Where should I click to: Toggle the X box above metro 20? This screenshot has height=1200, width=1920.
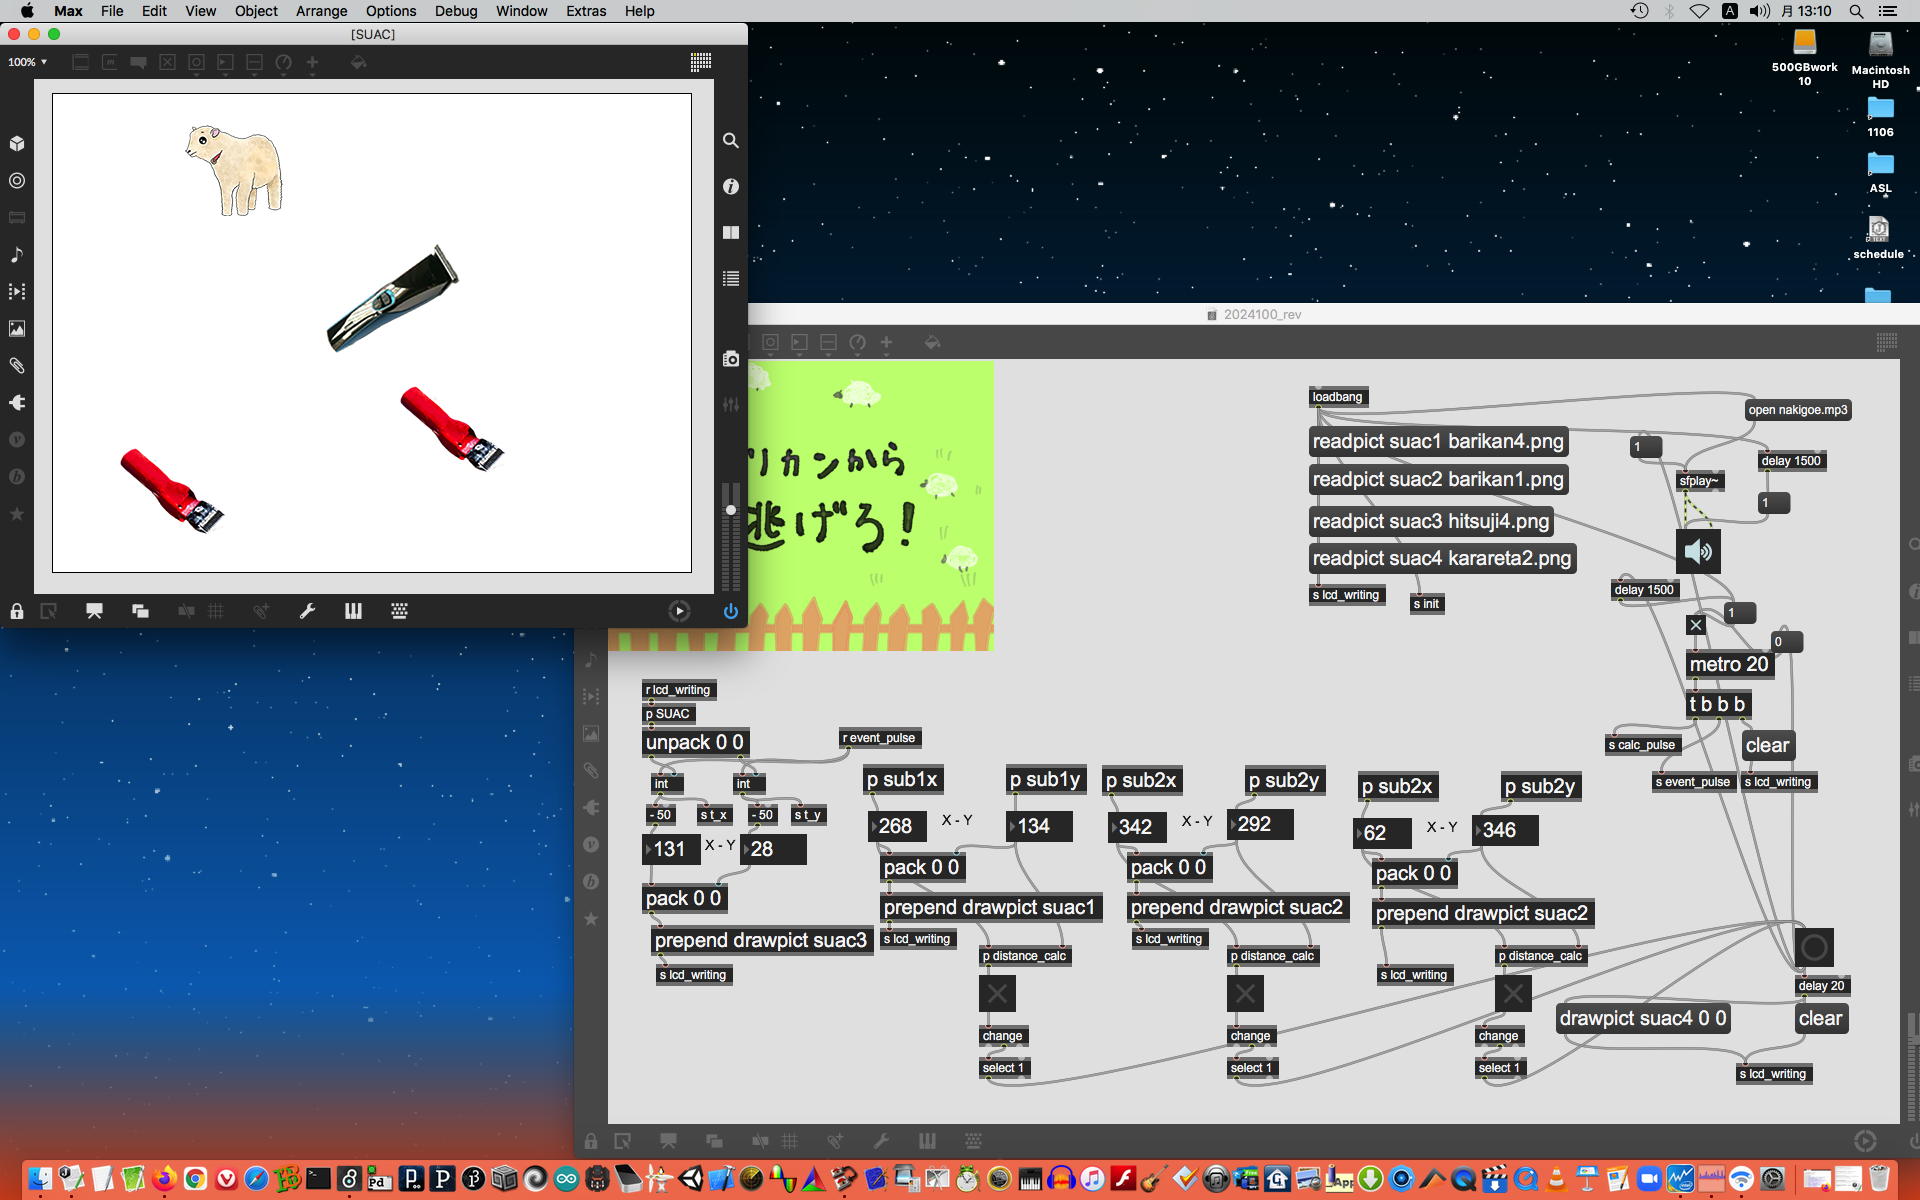pyautogui.click(x=1696, y=625)
